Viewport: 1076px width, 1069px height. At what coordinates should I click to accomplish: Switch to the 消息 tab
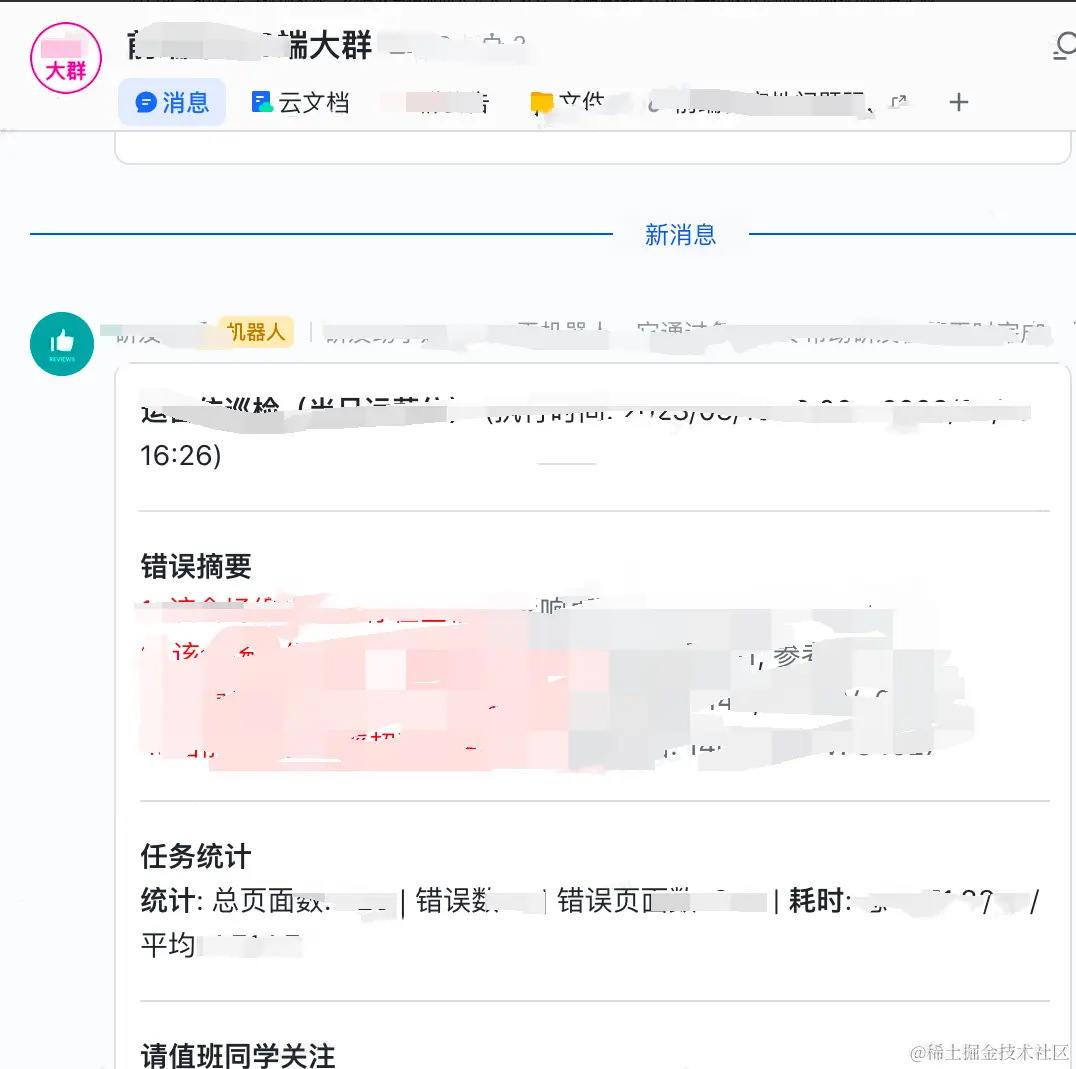[x=171, y=101]
